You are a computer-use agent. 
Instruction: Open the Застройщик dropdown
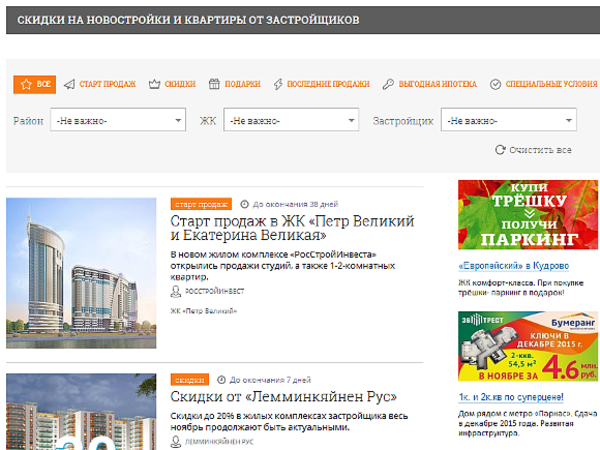[x=509, y=120]
